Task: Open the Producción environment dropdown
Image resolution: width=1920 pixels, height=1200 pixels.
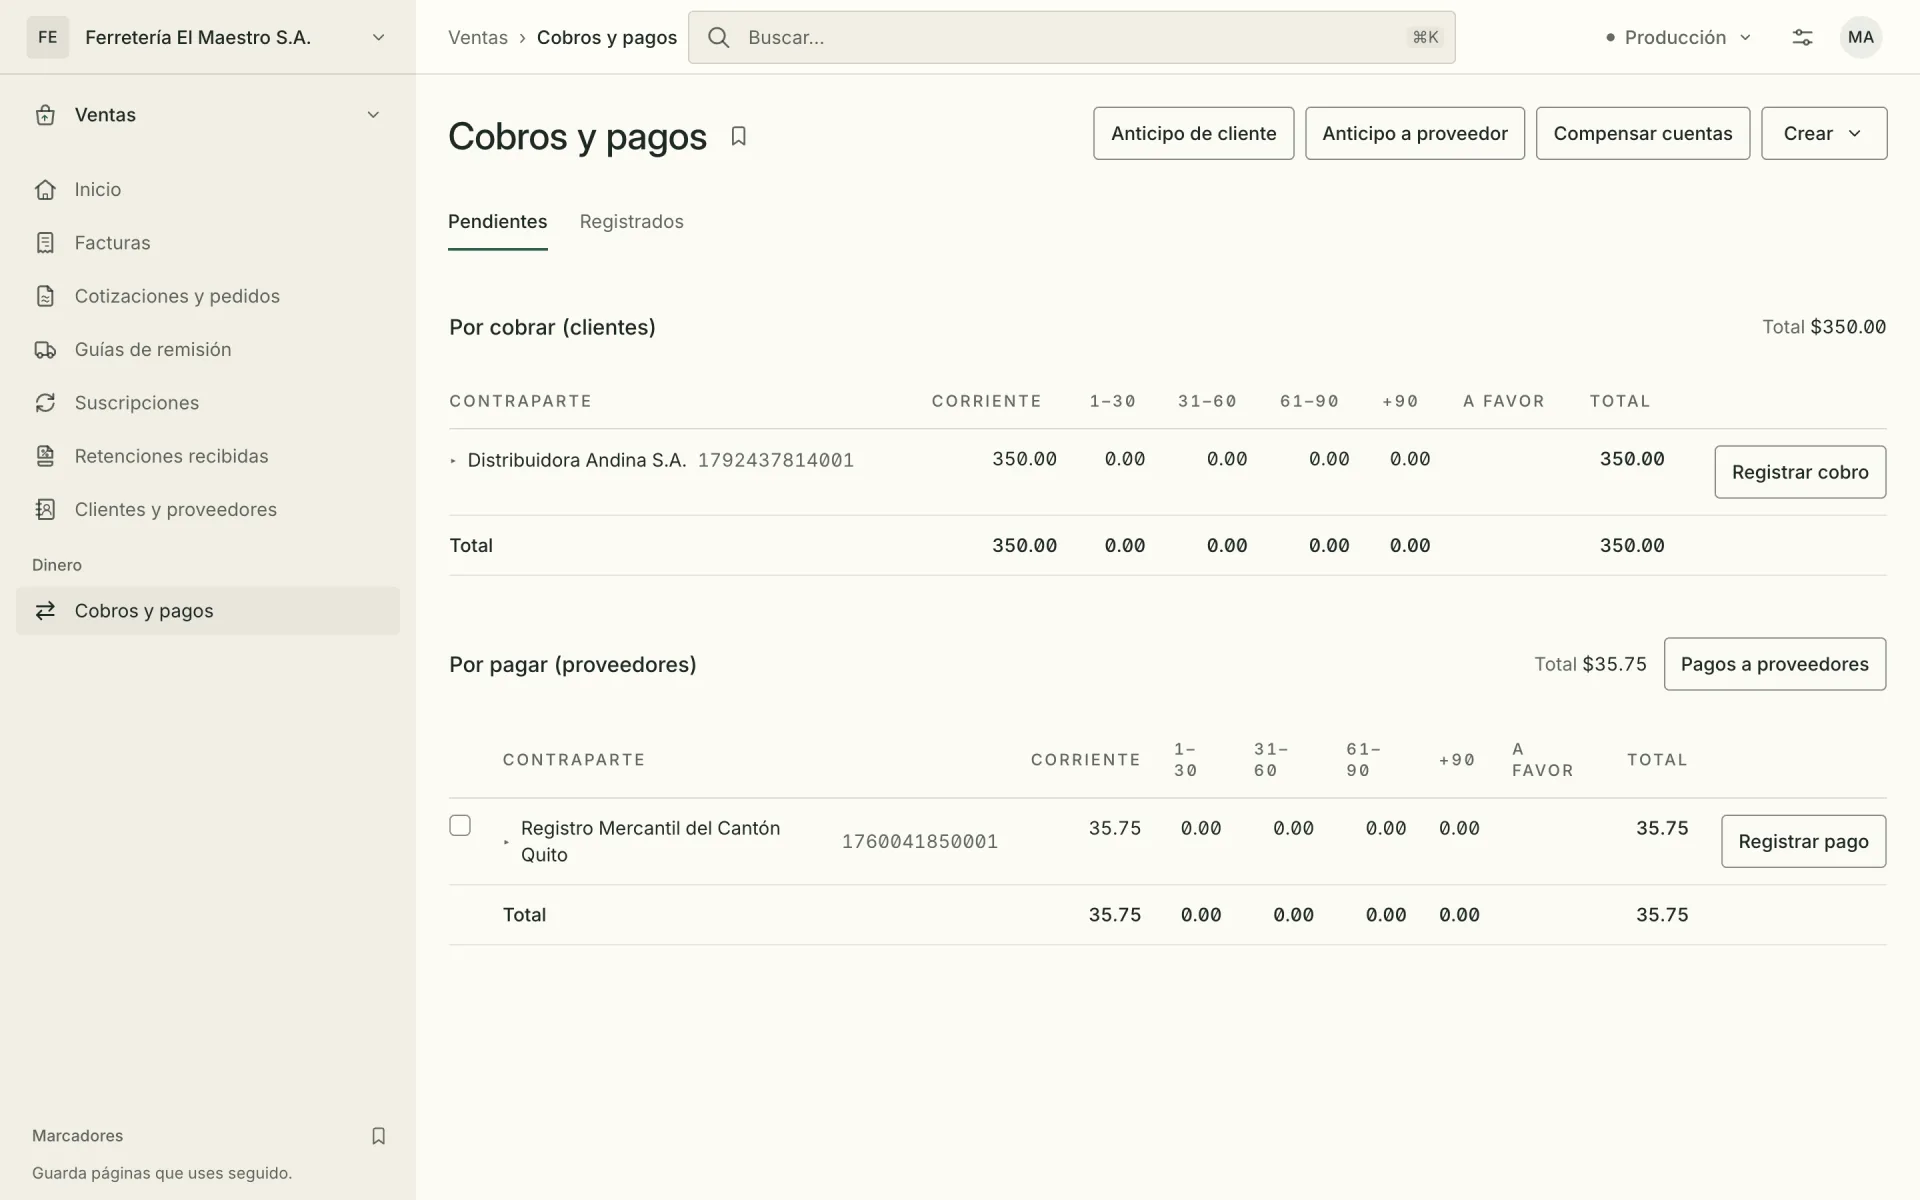Action: point(1680,37)
